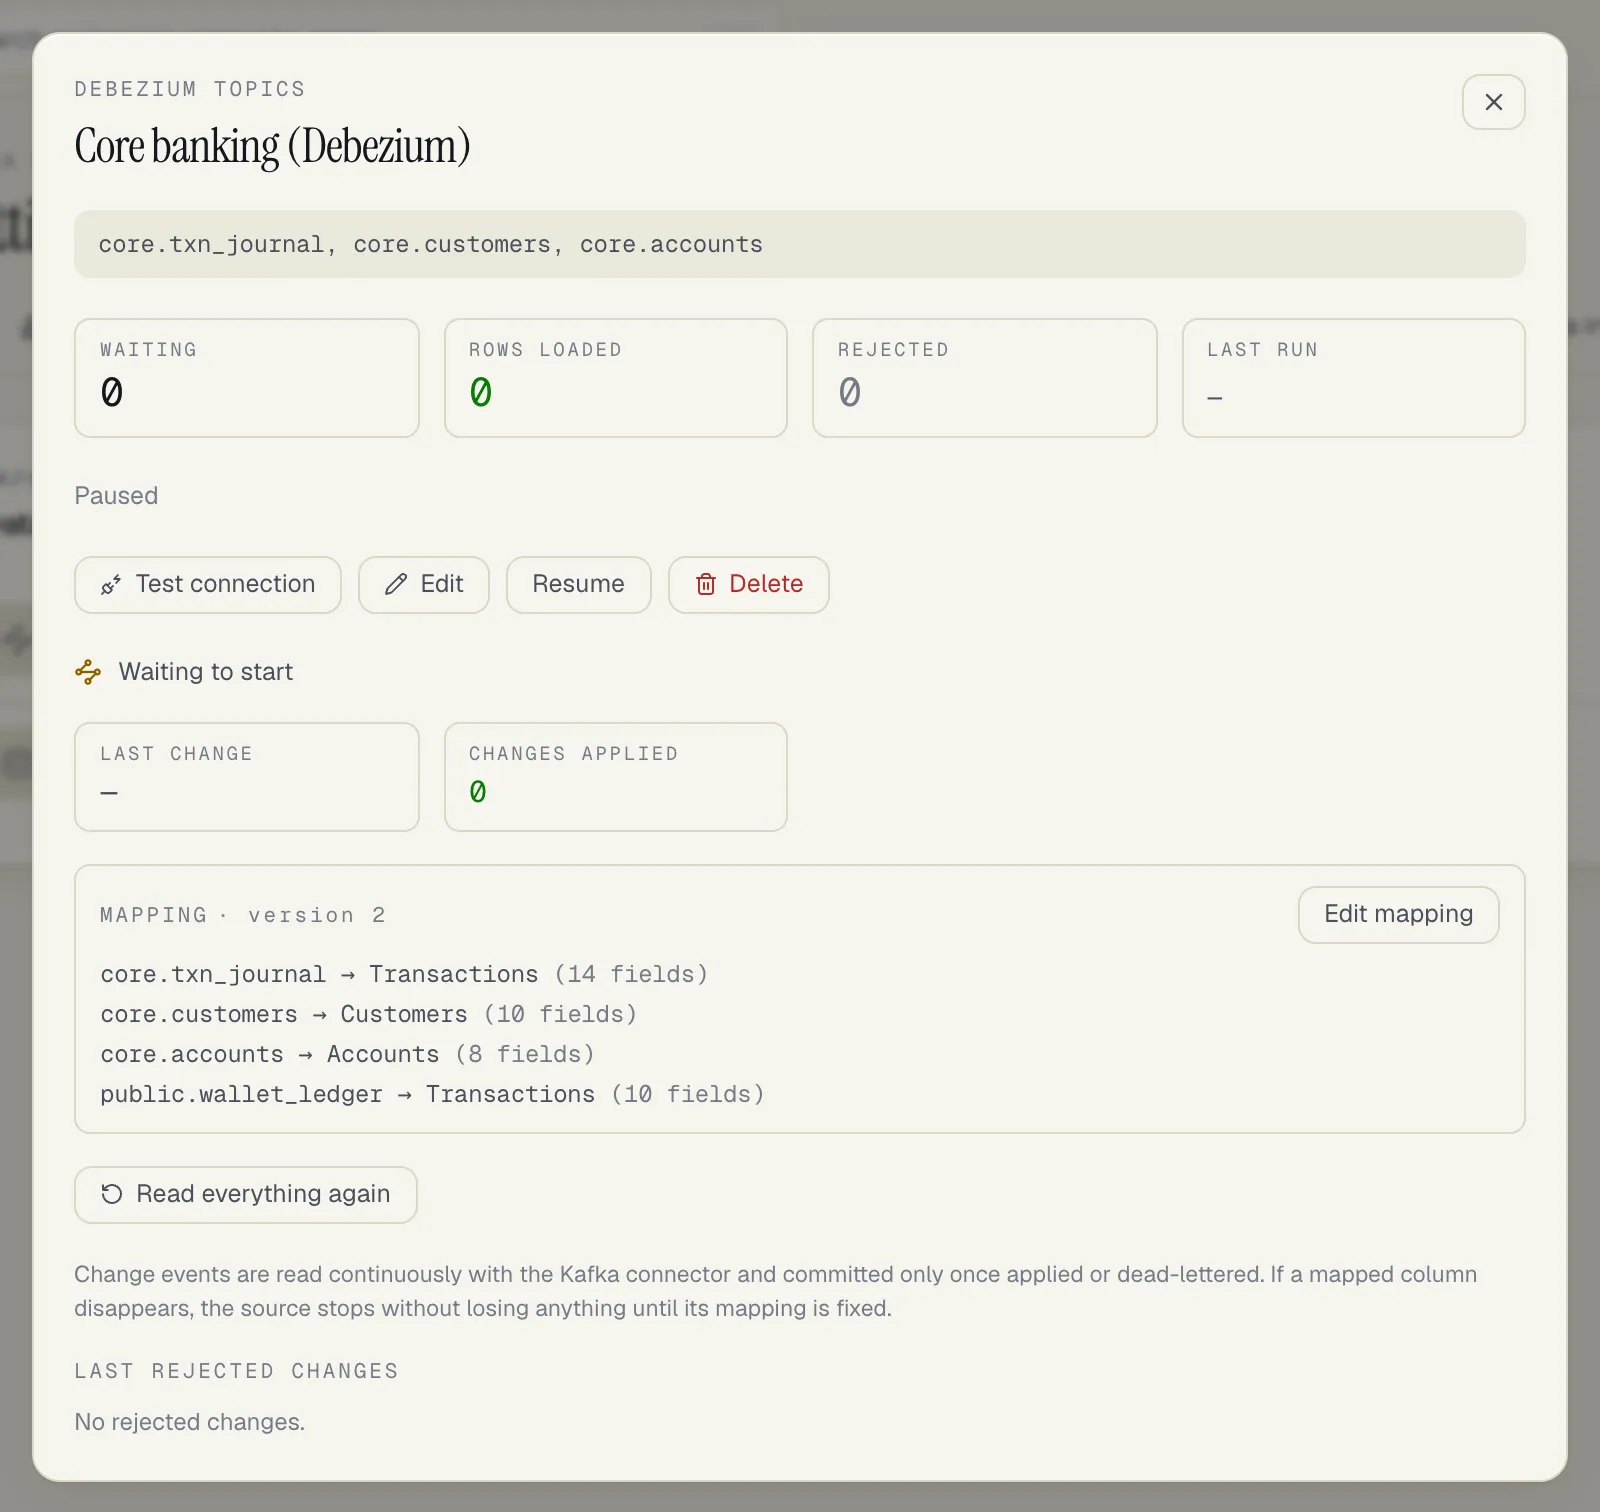Click the Change events are read continuously description

776,1291
